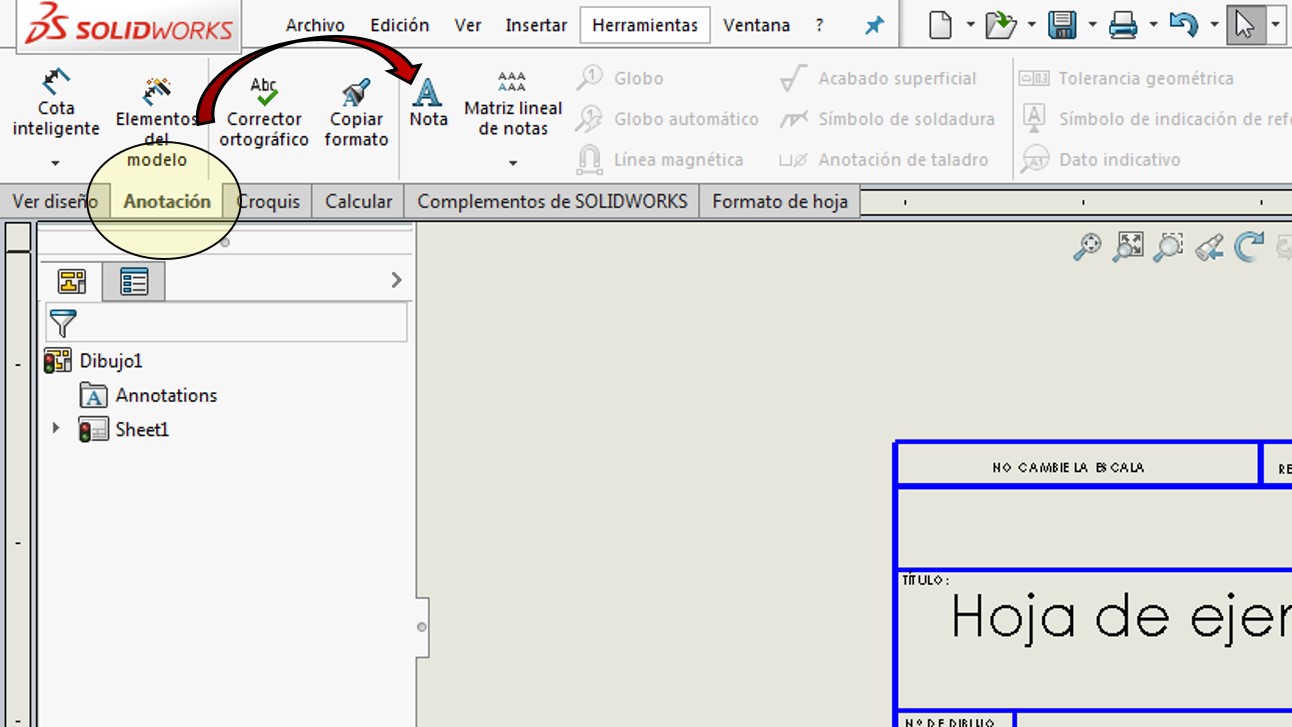The image size is (1292, 727).
Task: Open the Archivo menu
Action: pos(315,25)
